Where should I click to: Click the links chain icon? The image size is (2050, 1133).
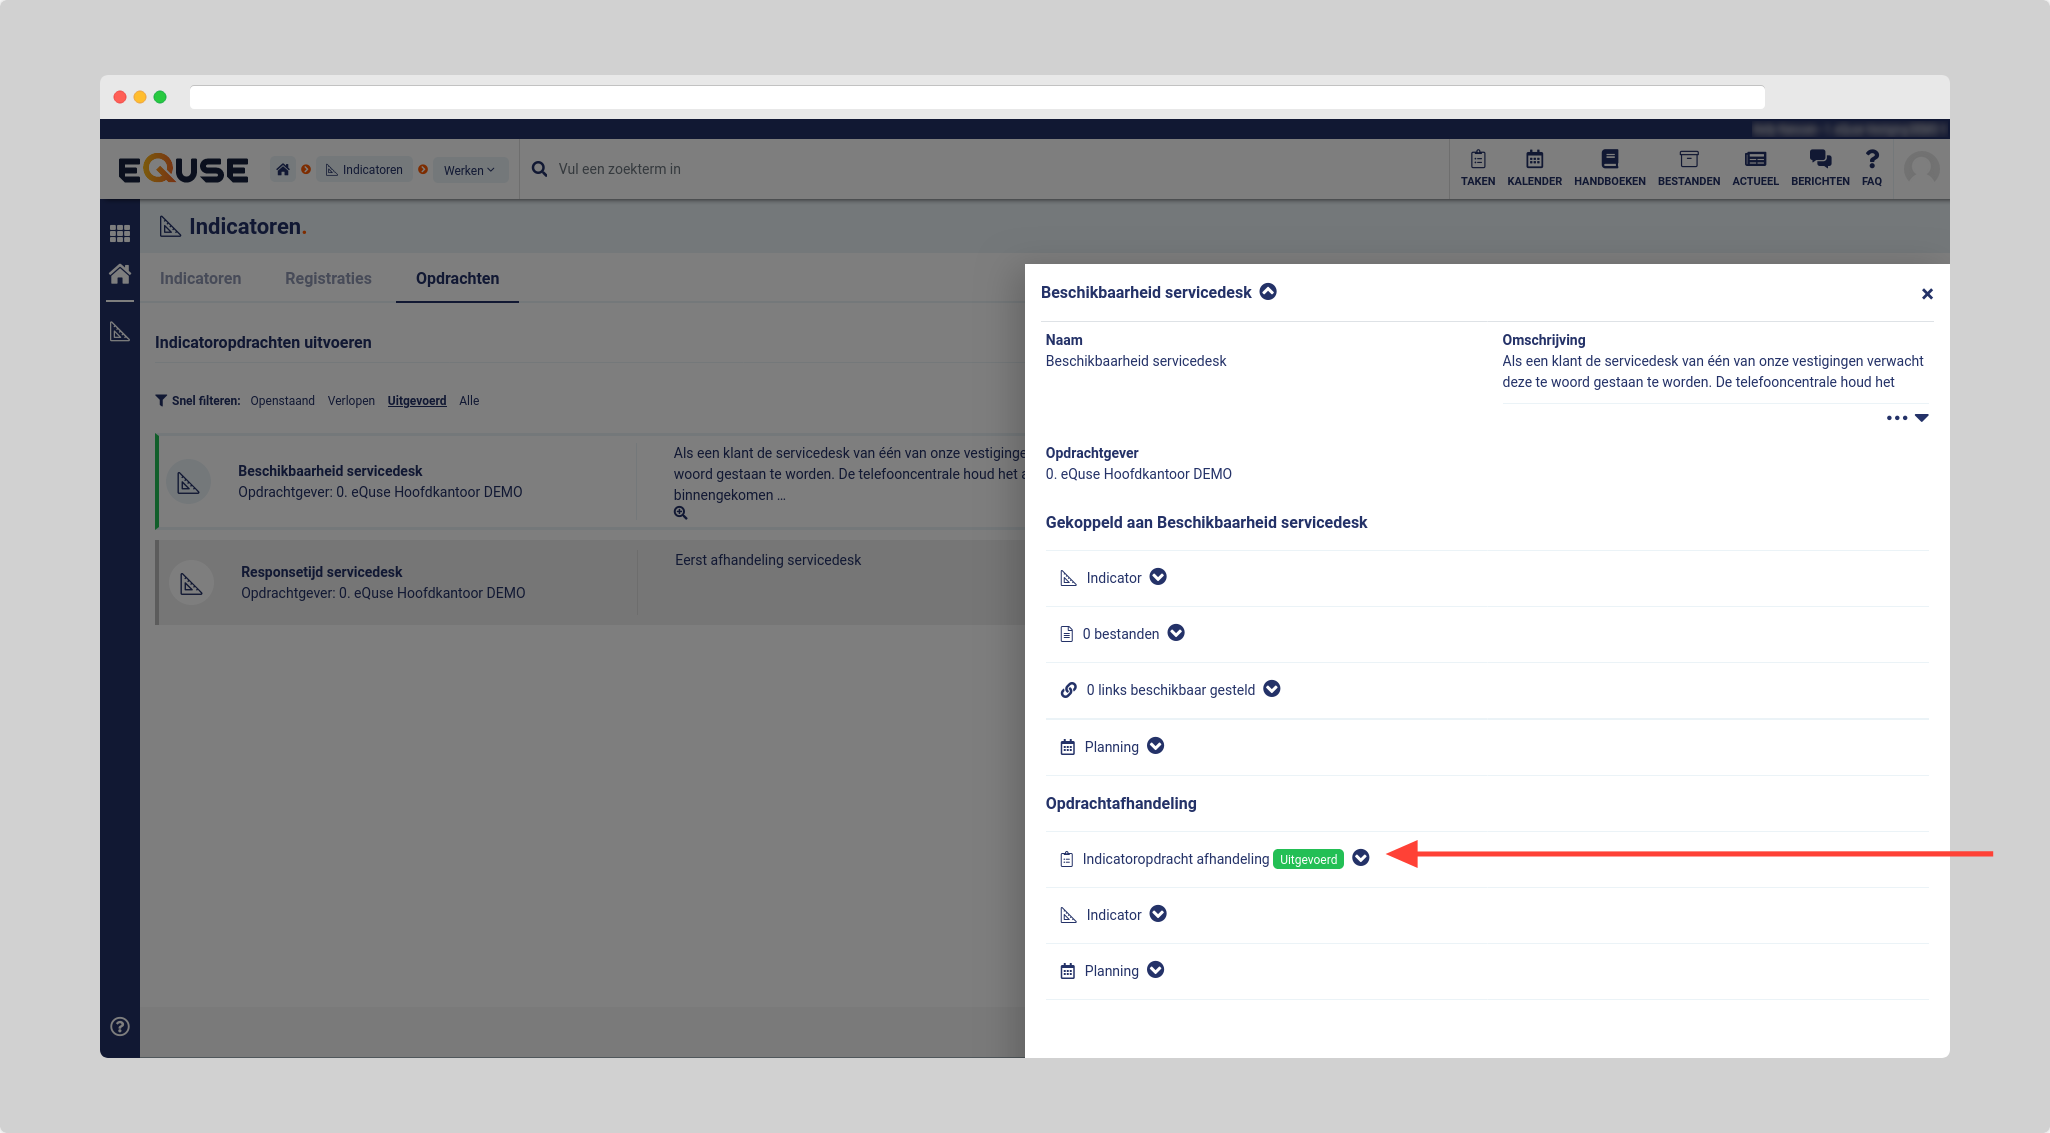coord(1068,690)
